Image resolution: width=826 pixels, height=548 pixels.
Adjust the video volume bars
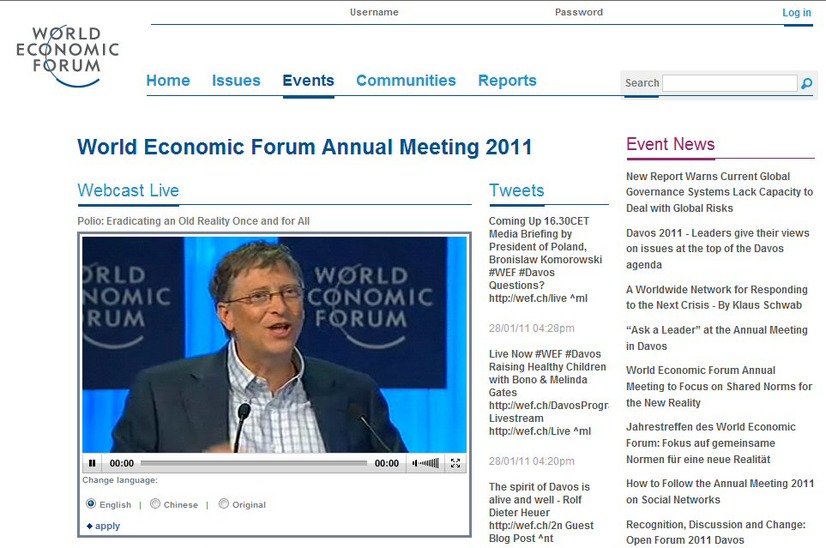[429, 463]
